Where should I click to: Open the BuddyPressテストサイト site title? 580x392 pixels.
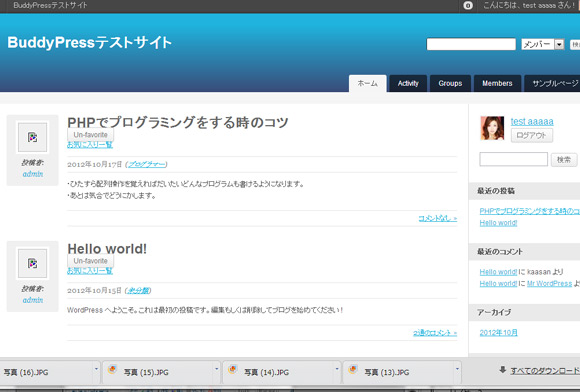[x=89, y=43]
